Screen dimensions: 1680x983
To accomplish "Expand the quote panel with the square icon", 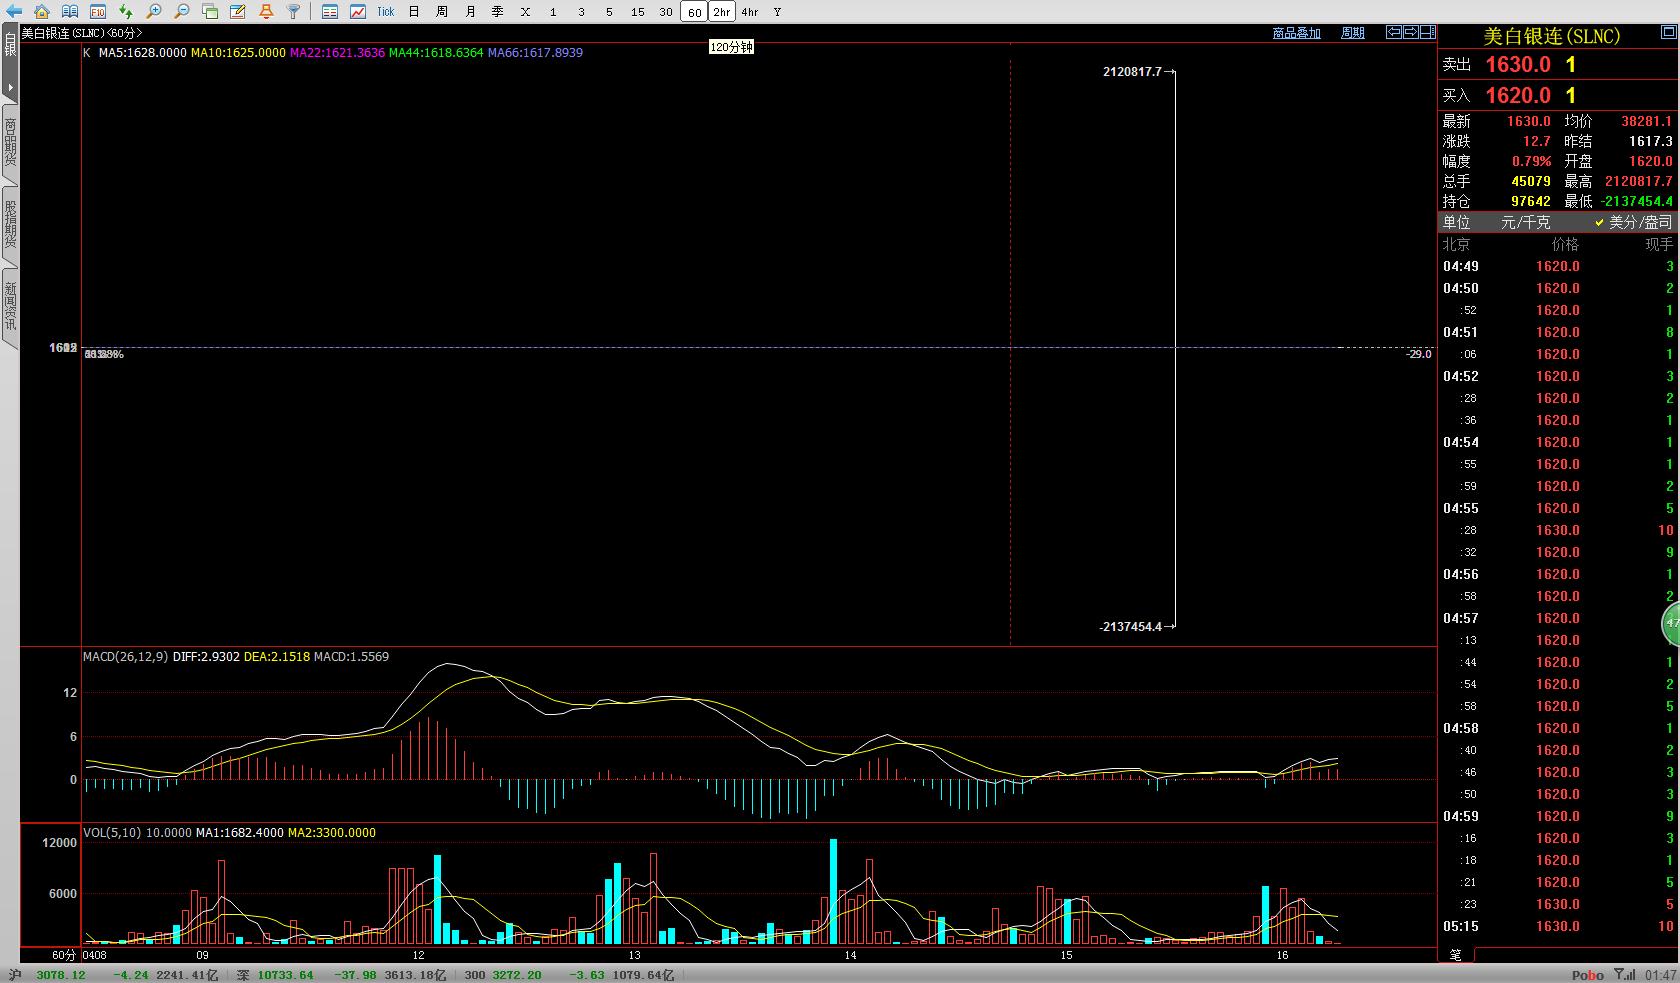I will [1427, 33].
